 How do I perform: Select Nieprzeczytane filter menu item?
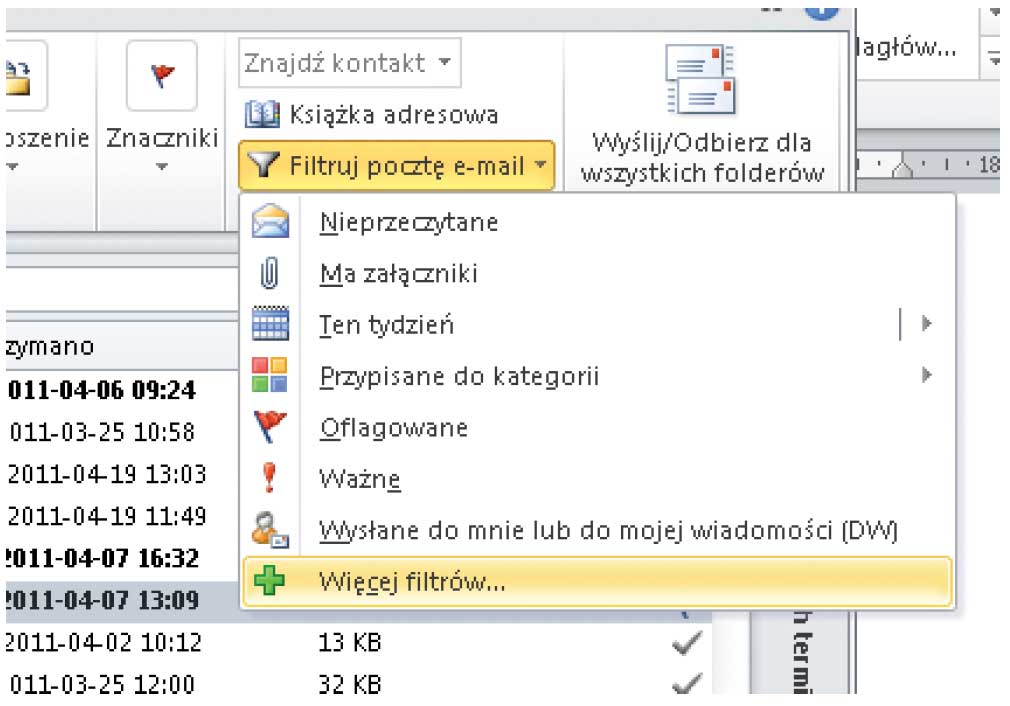click(x=408, y=222)
